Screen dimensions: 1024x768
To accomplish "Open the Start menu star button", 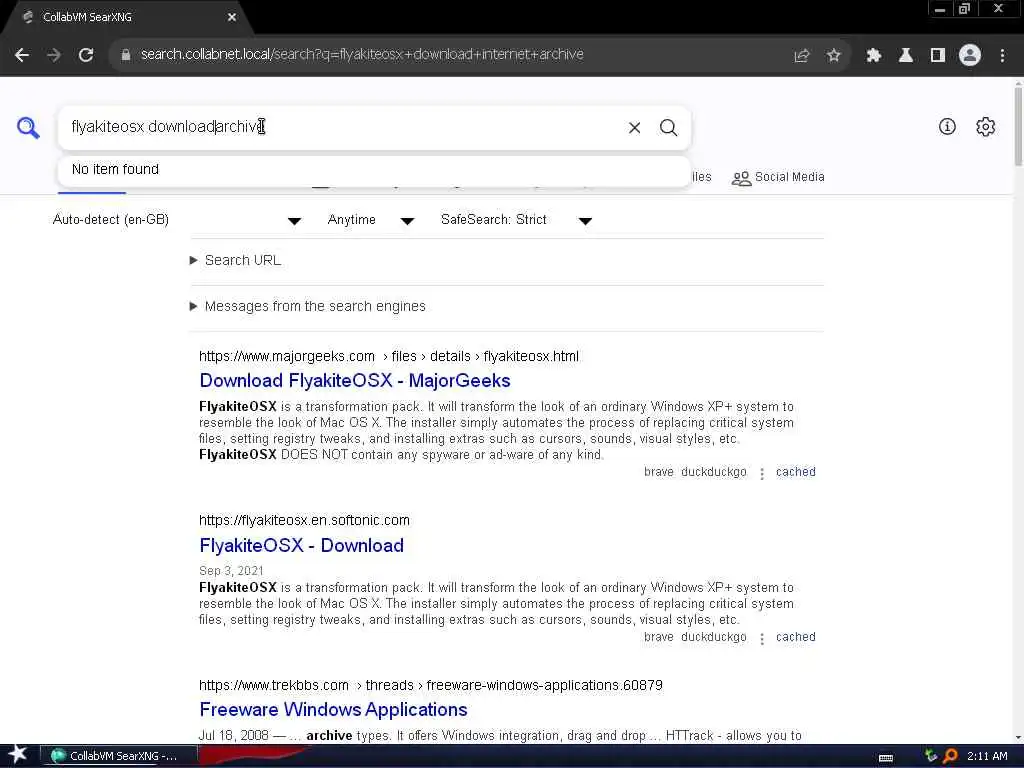I will click(x=18, y=755).
